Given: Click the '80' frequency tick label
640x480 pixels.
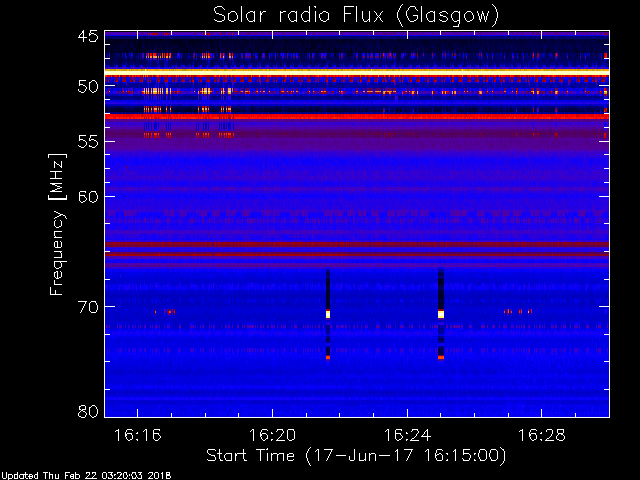Looking at the screenshot, I should pyautogui.click(x=88, y=411).
